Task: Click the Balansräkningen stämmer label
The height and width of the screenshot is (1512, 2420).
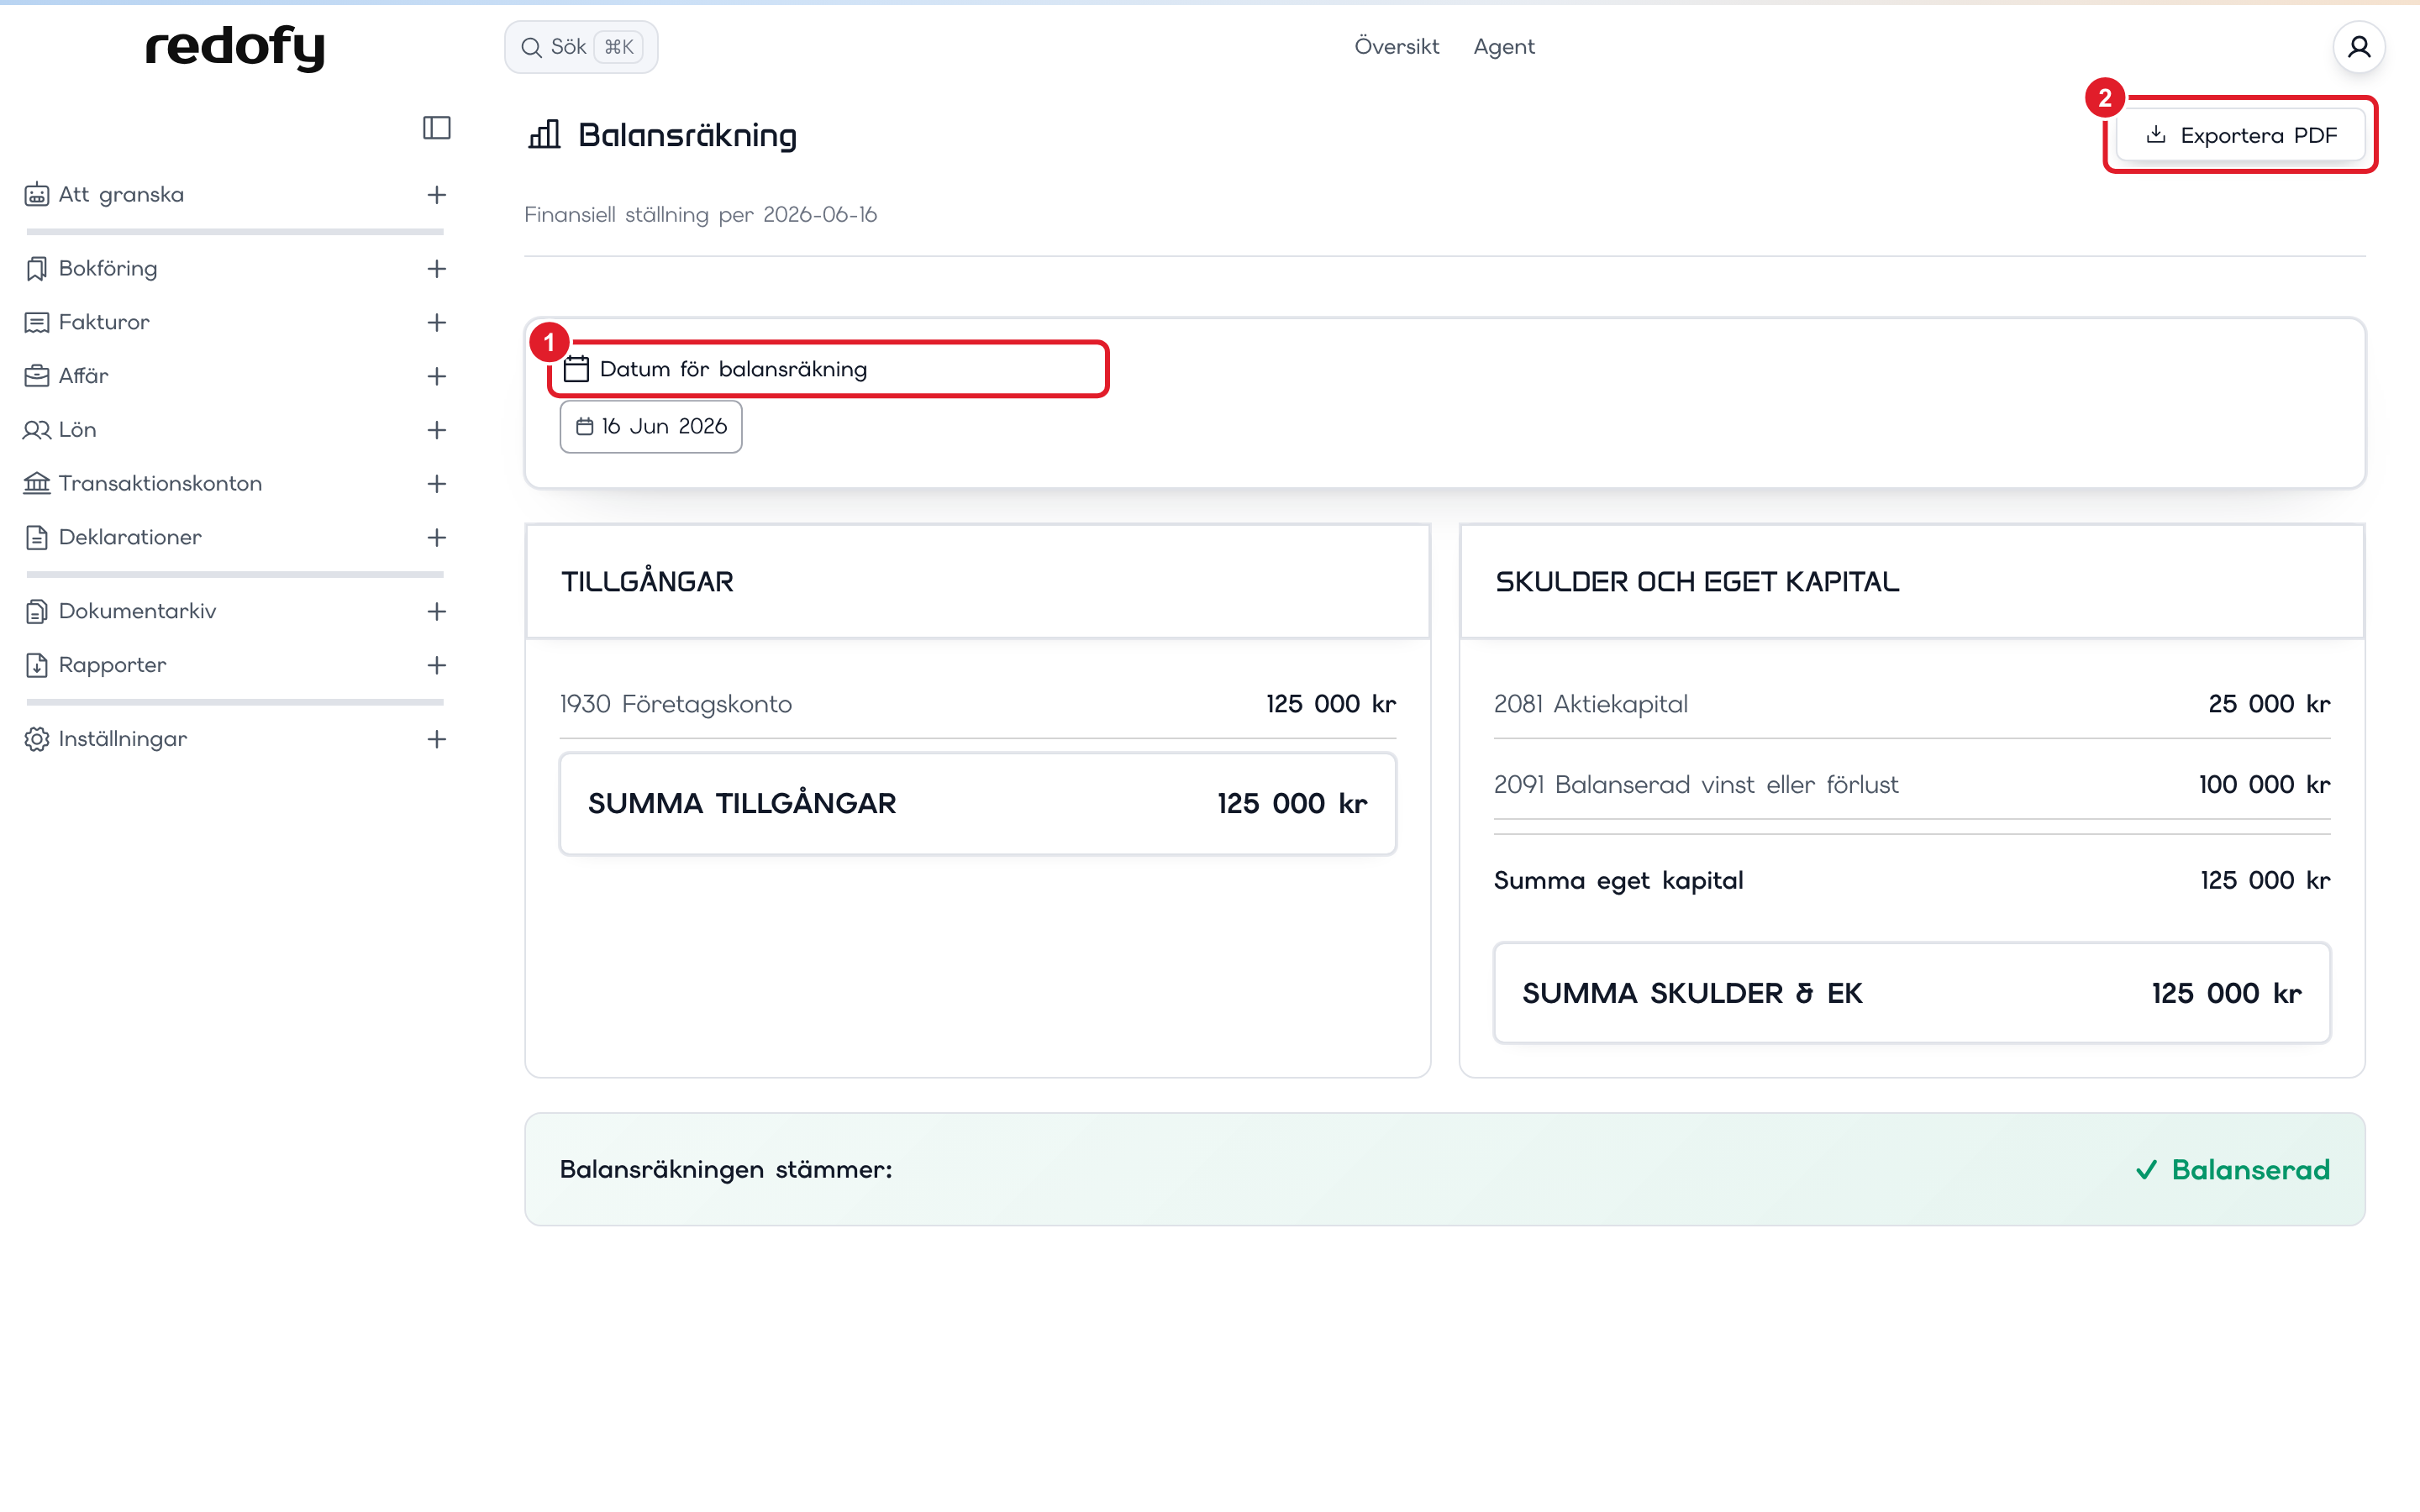Action: [x=726, y=1170]
